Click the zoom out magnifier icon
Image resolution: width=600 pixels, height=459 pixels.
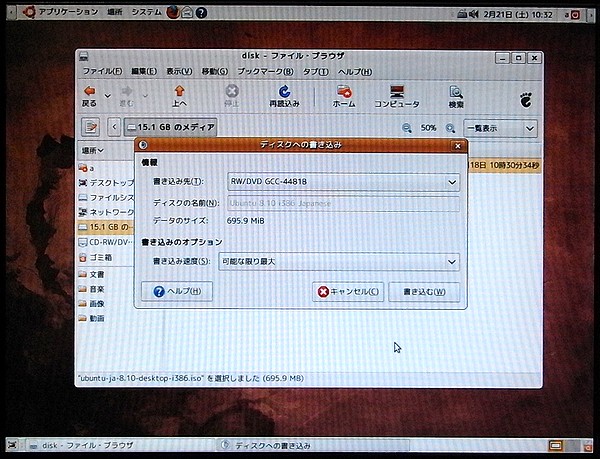407,128
